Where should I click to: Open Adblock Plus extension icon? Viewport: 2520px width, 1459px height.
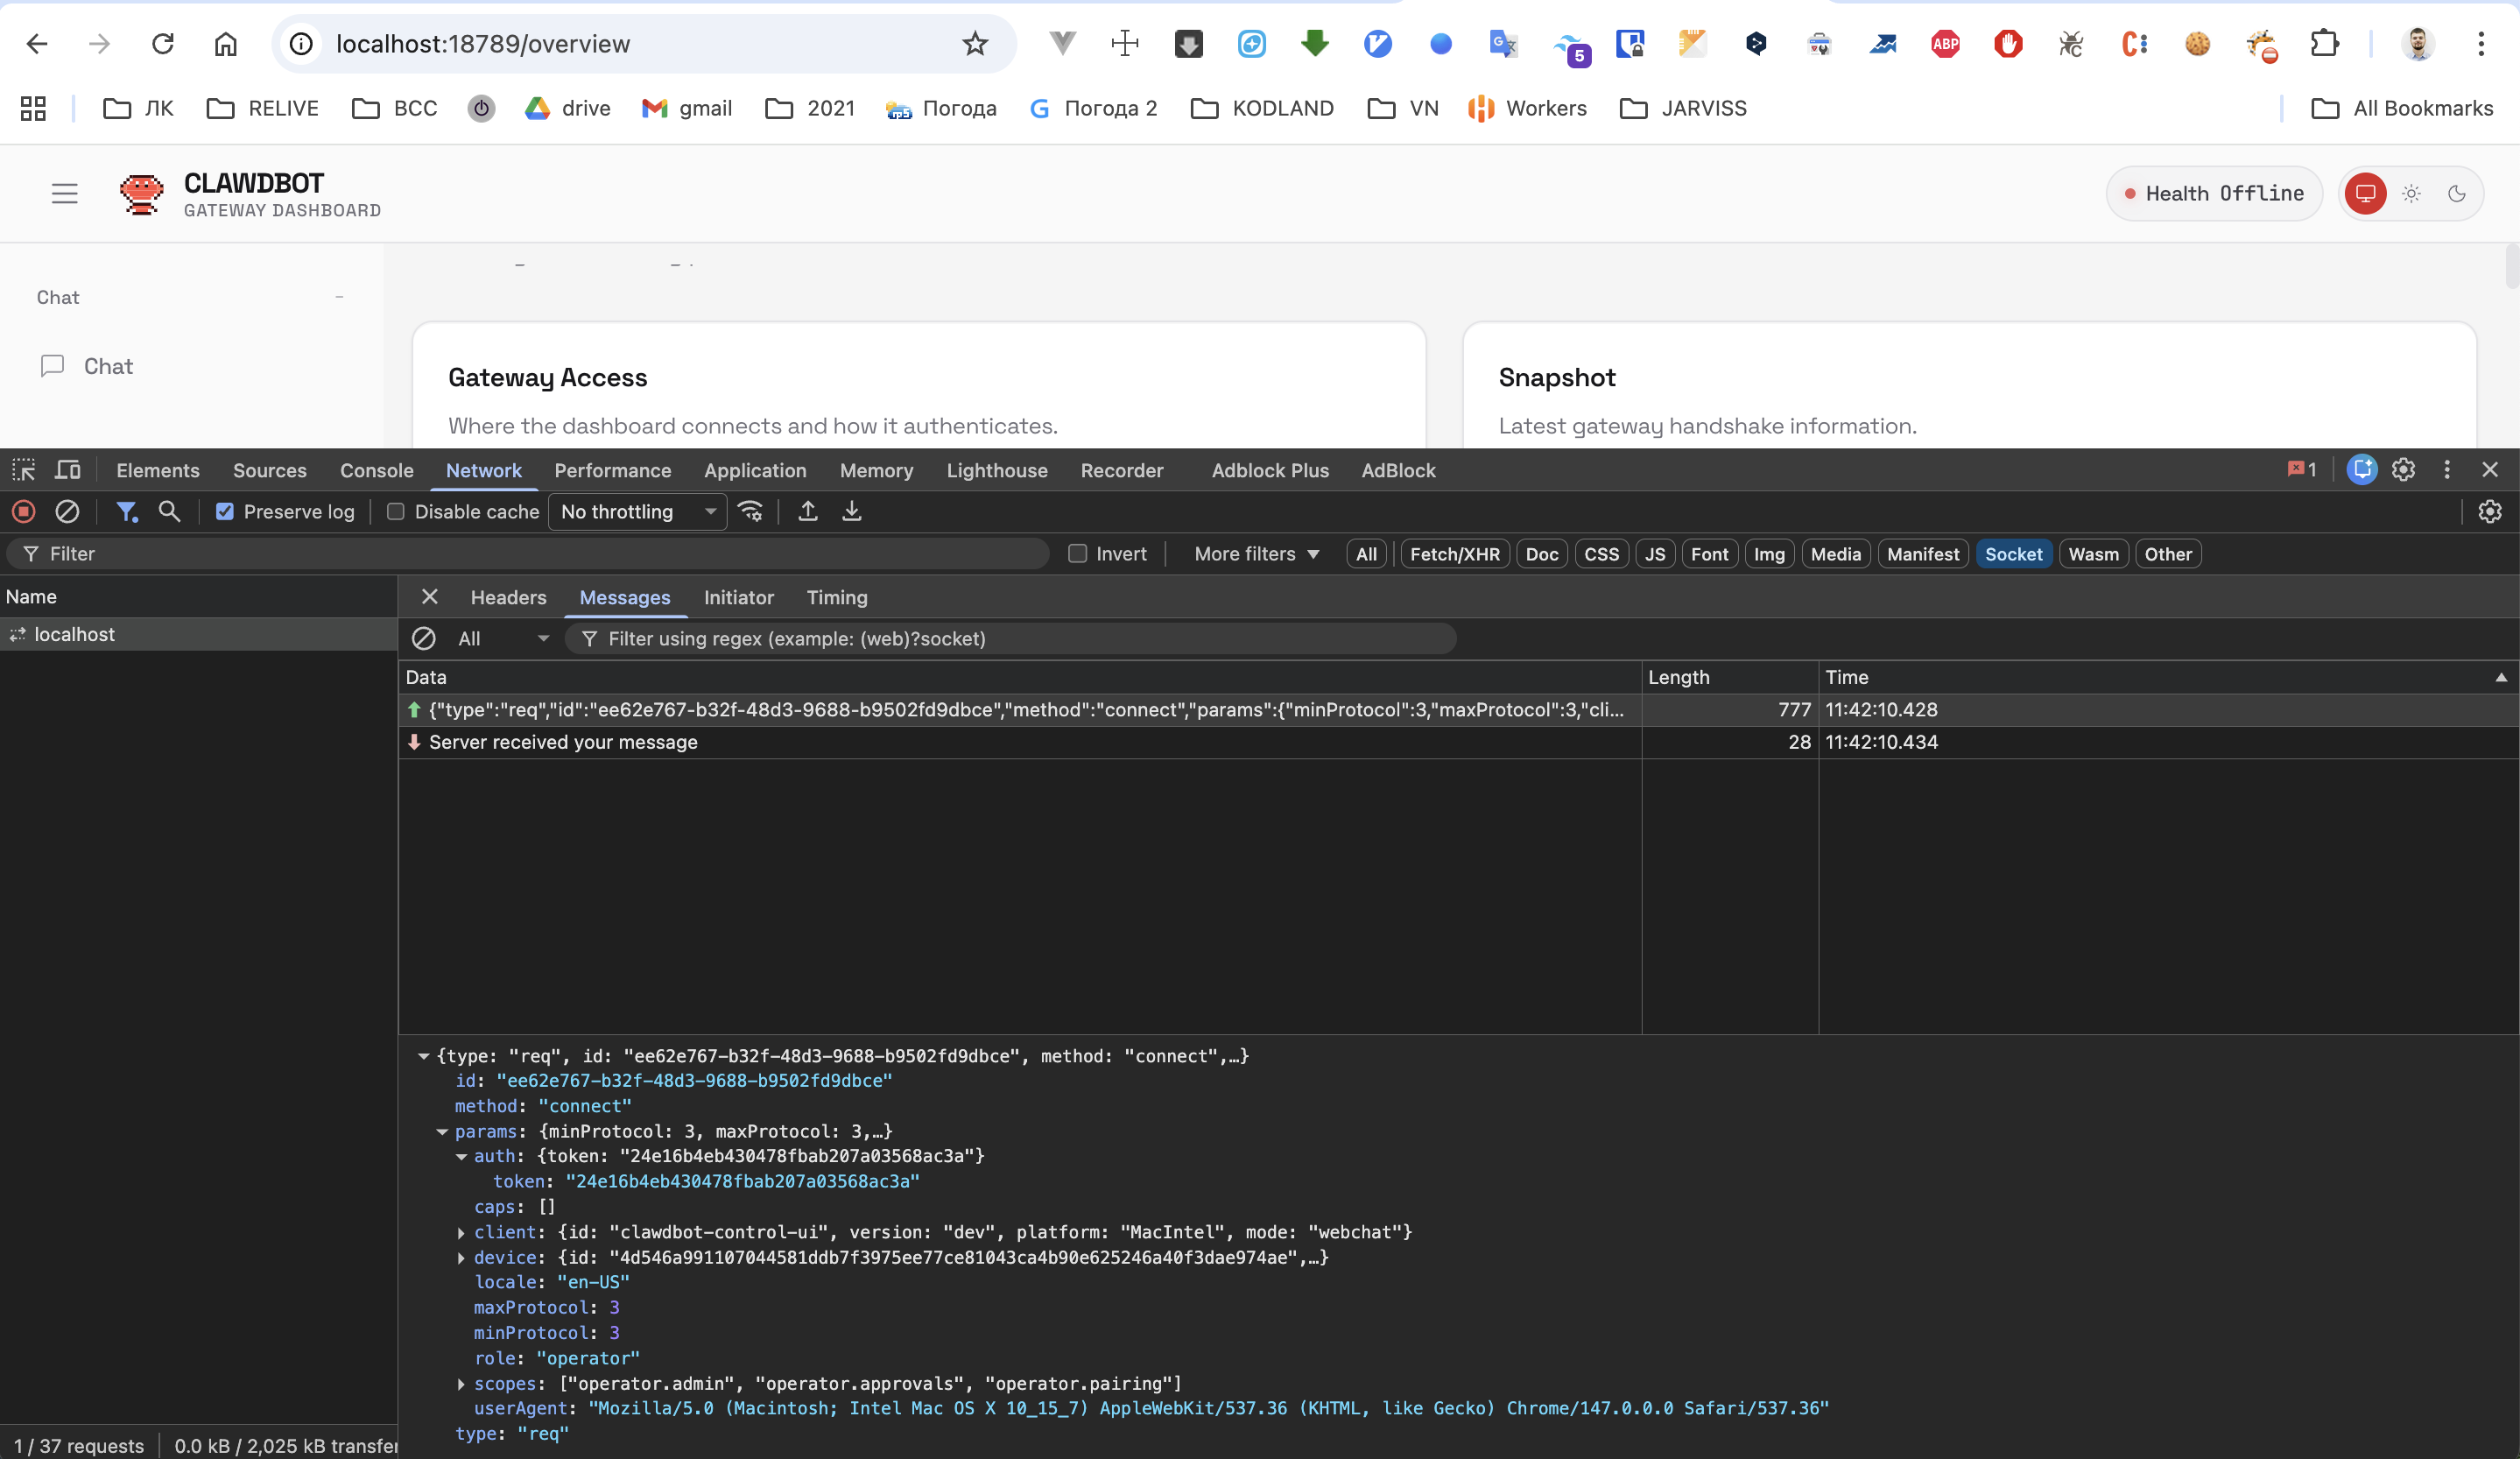point(1945,44)
